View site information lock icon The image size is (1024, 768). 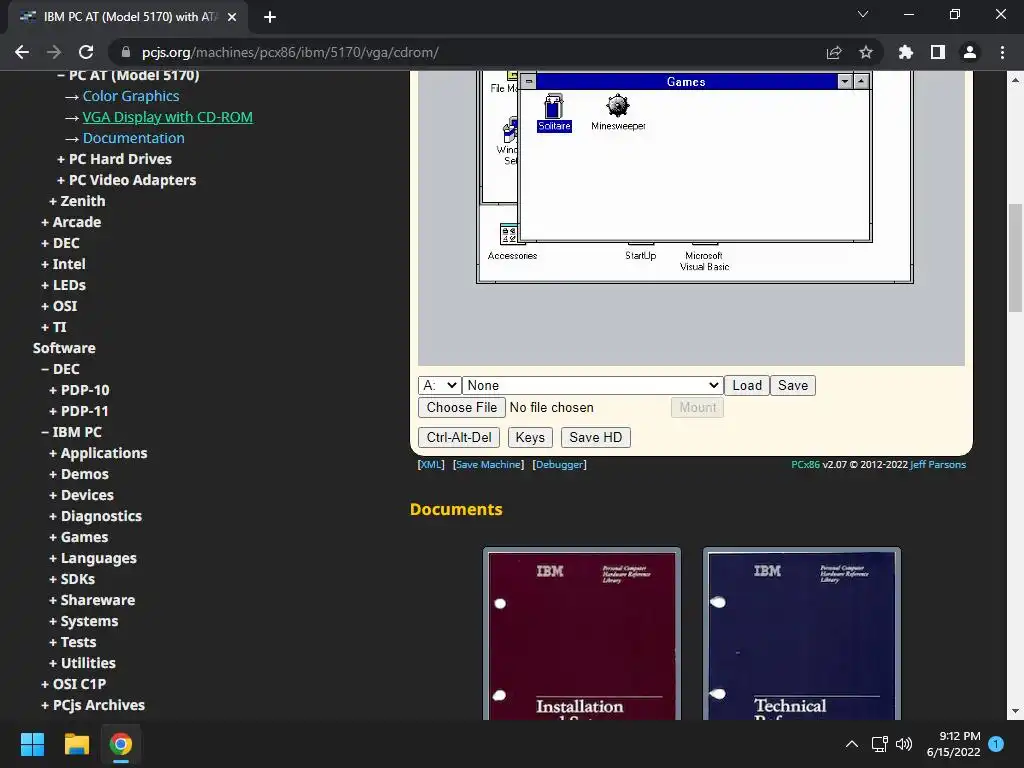click(126, 52)
